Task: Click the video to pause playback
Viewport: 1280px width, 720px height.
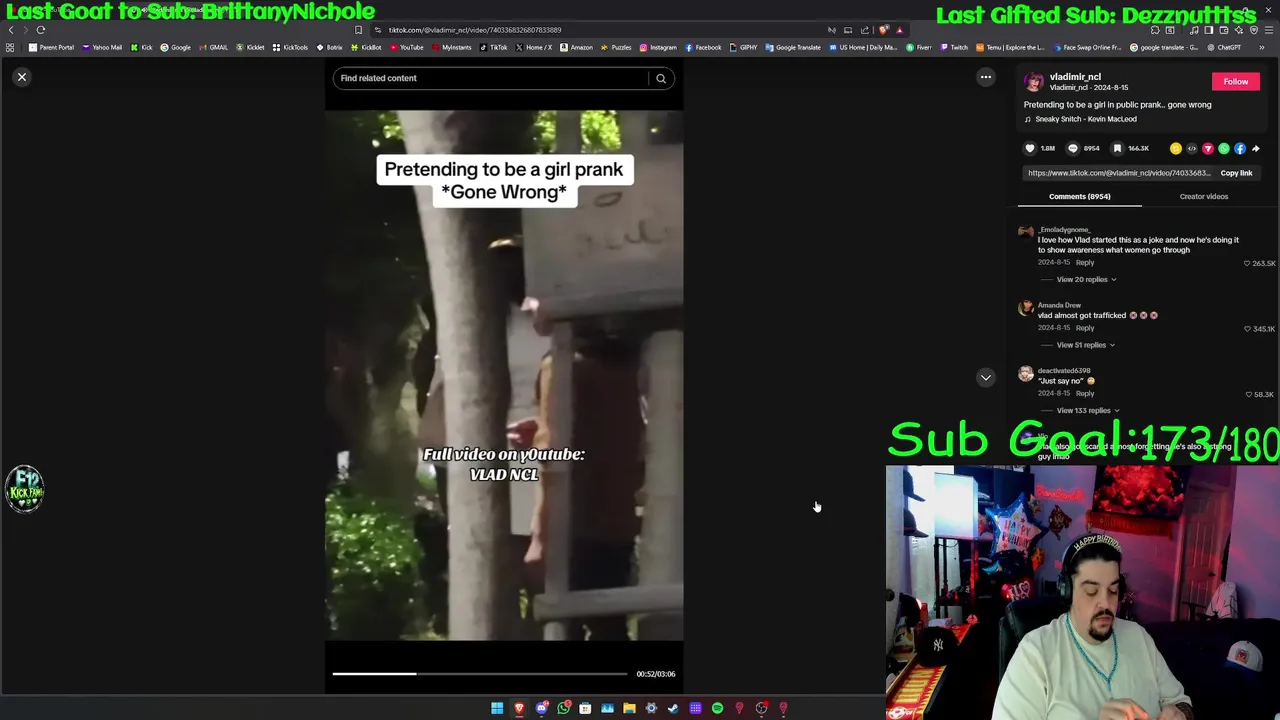Action: [x=504, y=375]
